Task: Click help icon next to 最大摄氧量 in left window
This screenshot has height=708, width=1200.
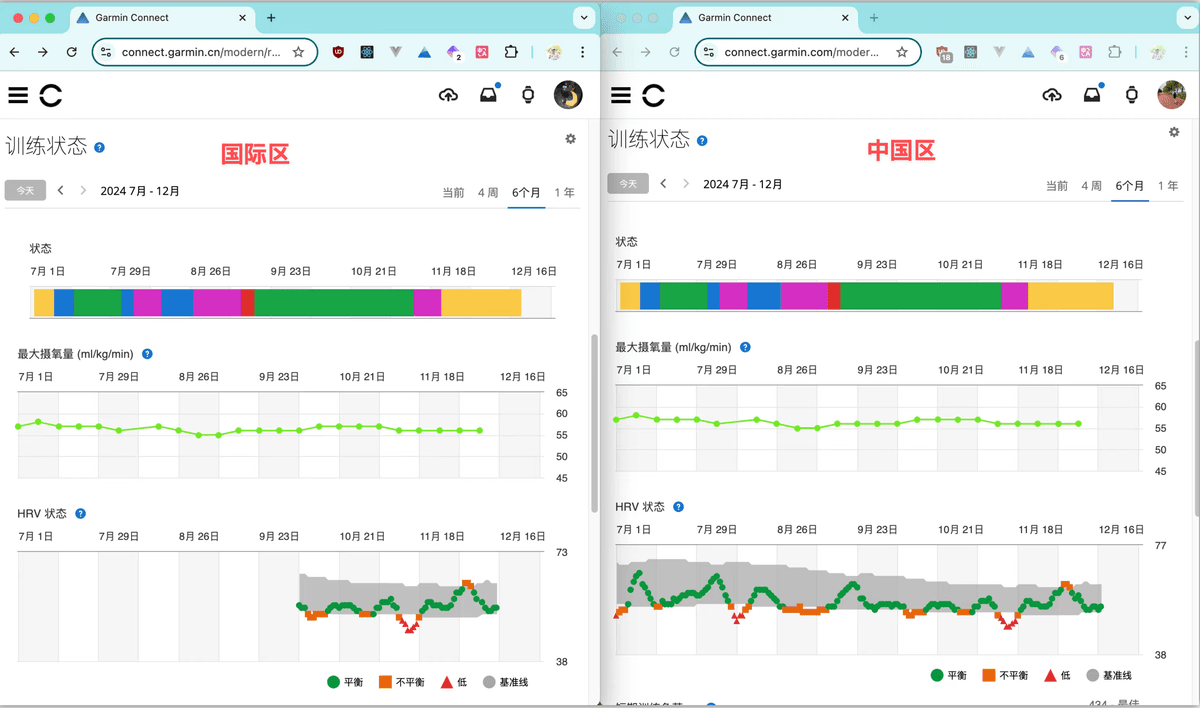Action: 147,354
